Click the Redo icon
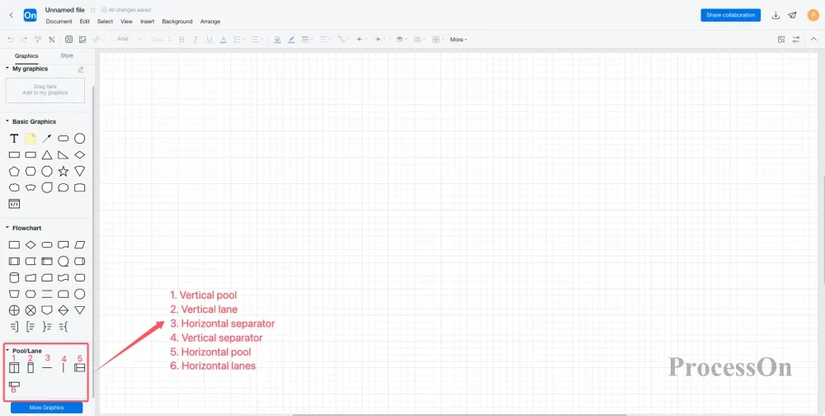Viewport: 825px width, 416px height. point(24,39)
